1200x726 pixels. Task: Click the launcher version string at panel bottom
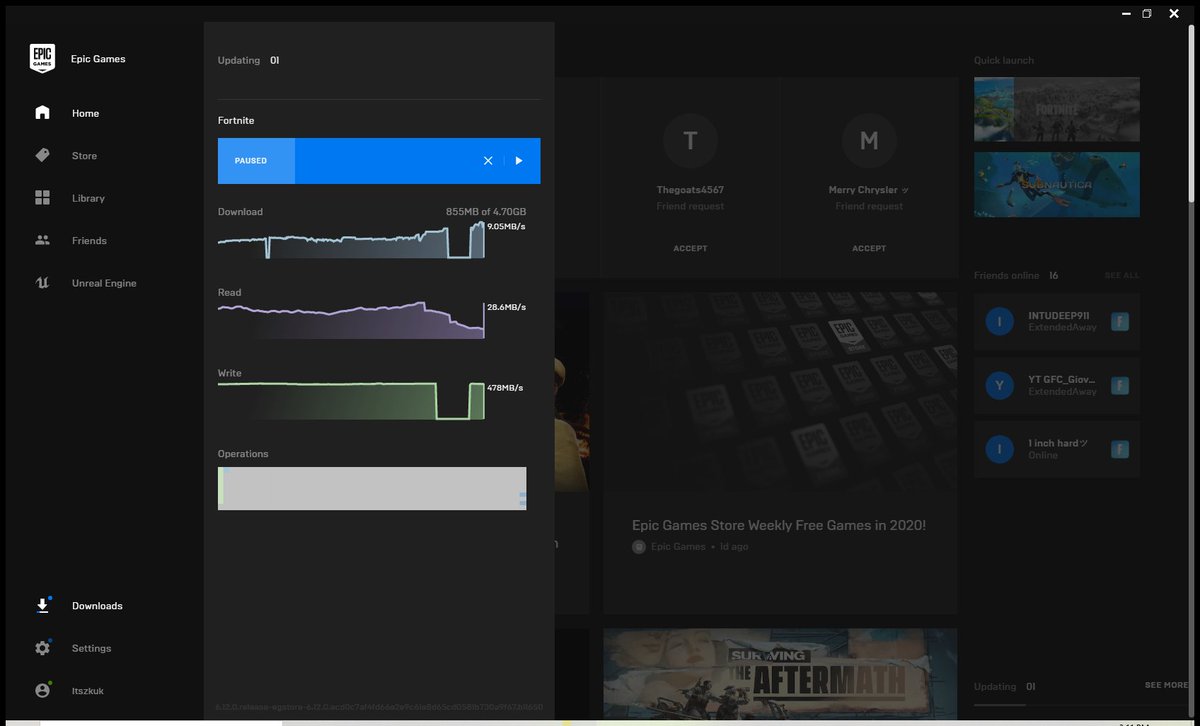[x=379, y=707]
